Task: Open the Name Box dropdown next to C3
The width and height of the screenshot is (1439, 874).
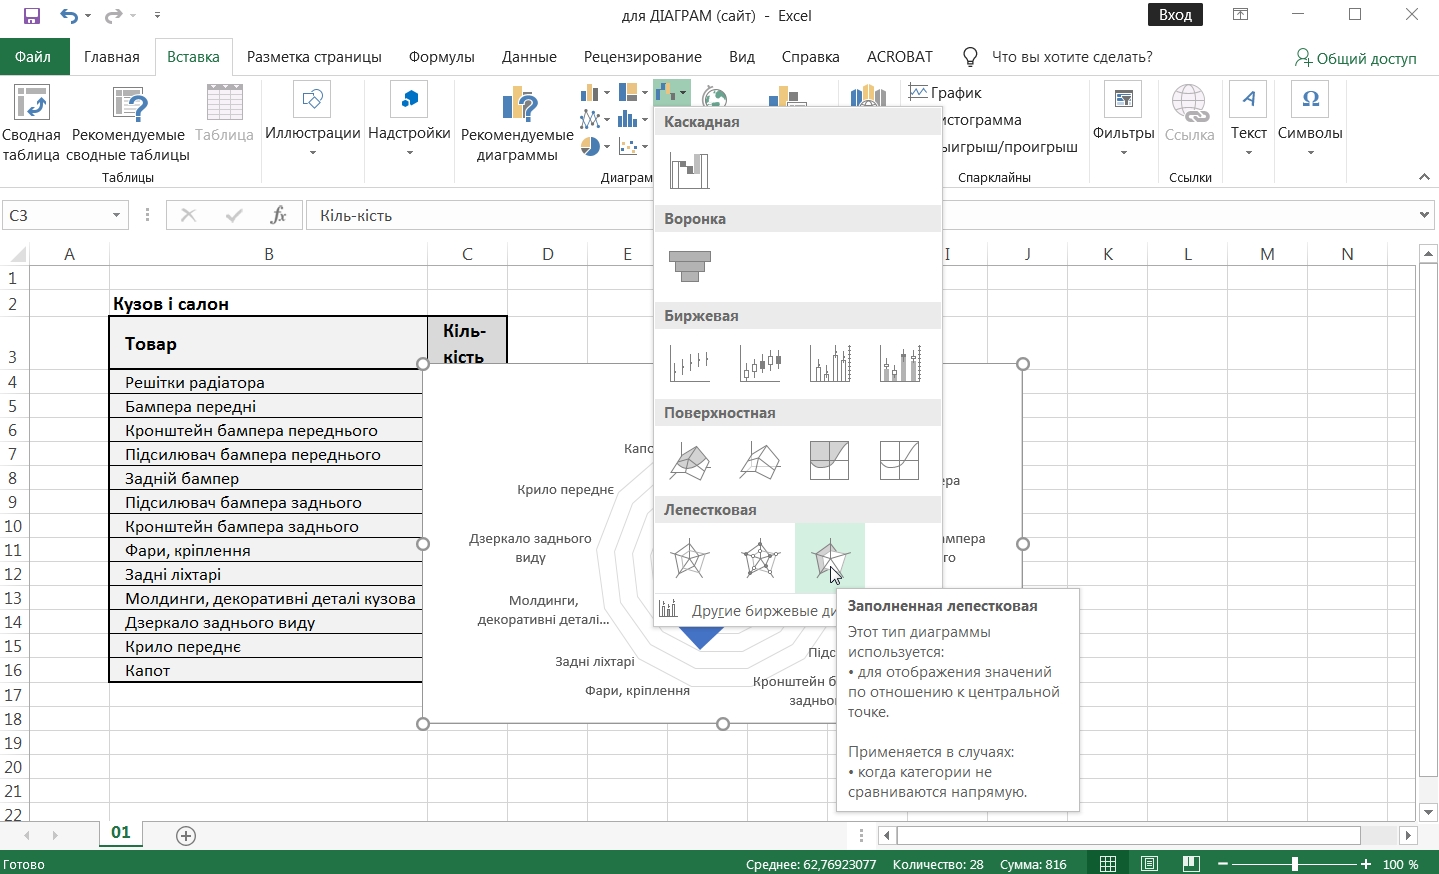Action: tap(116, 215)
